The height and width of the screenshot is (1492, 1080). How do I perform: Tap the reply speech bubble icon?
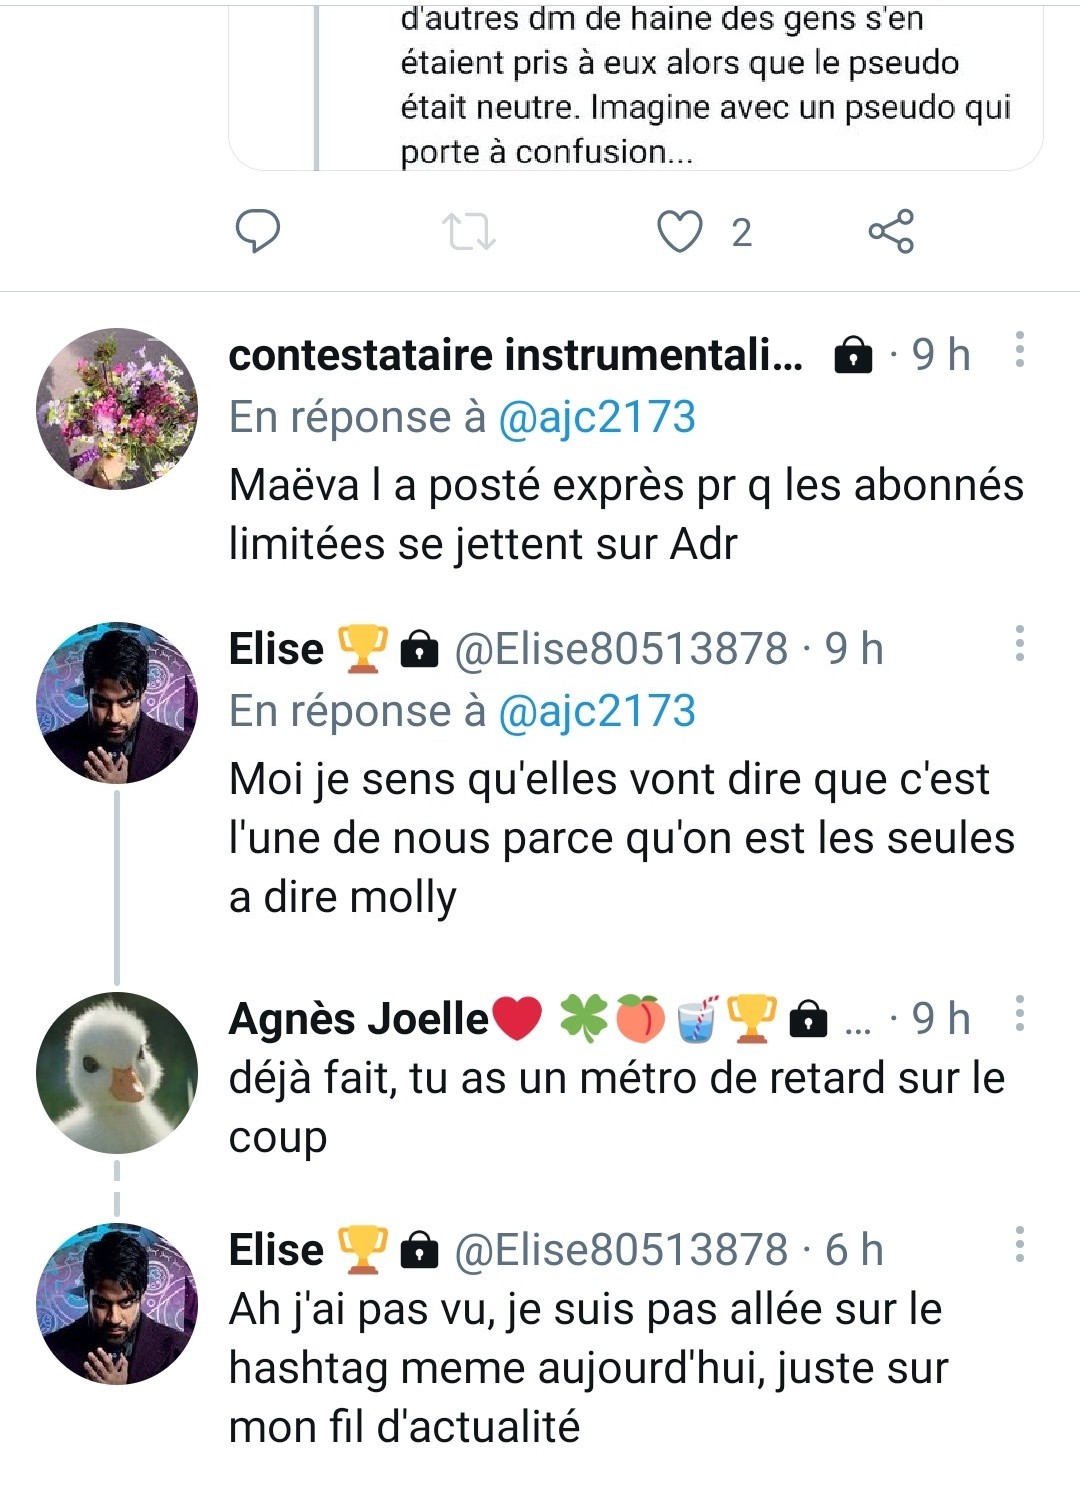(x=257, y=231)
